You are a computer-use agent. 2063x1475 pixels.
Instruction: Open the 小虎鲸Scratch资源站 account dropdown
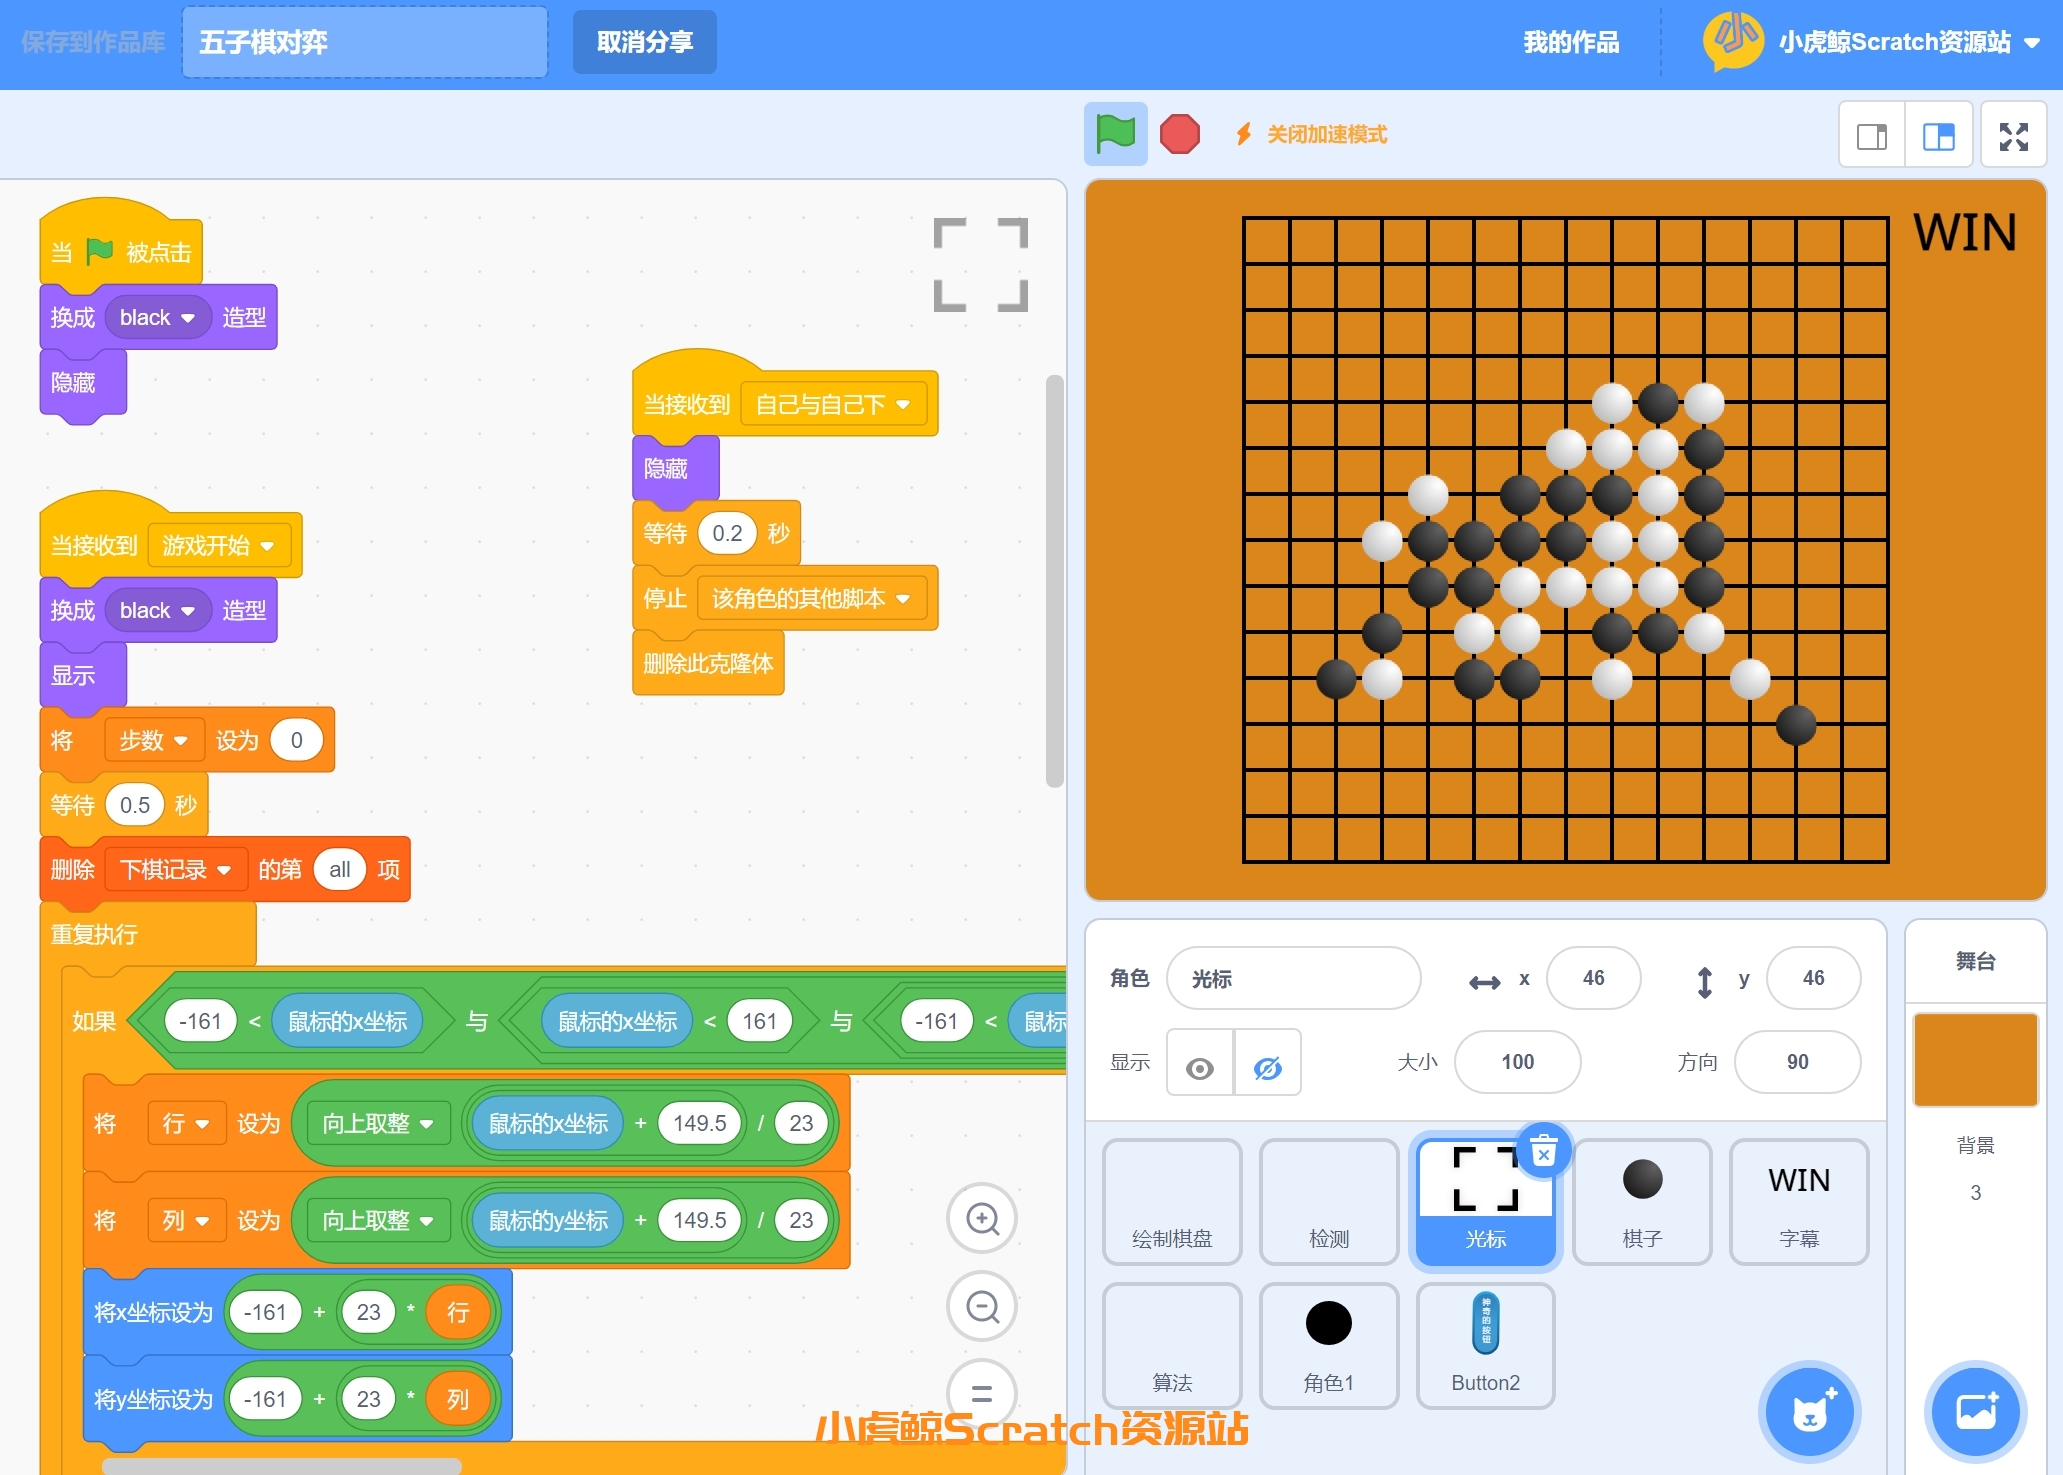coord(1908,42)
